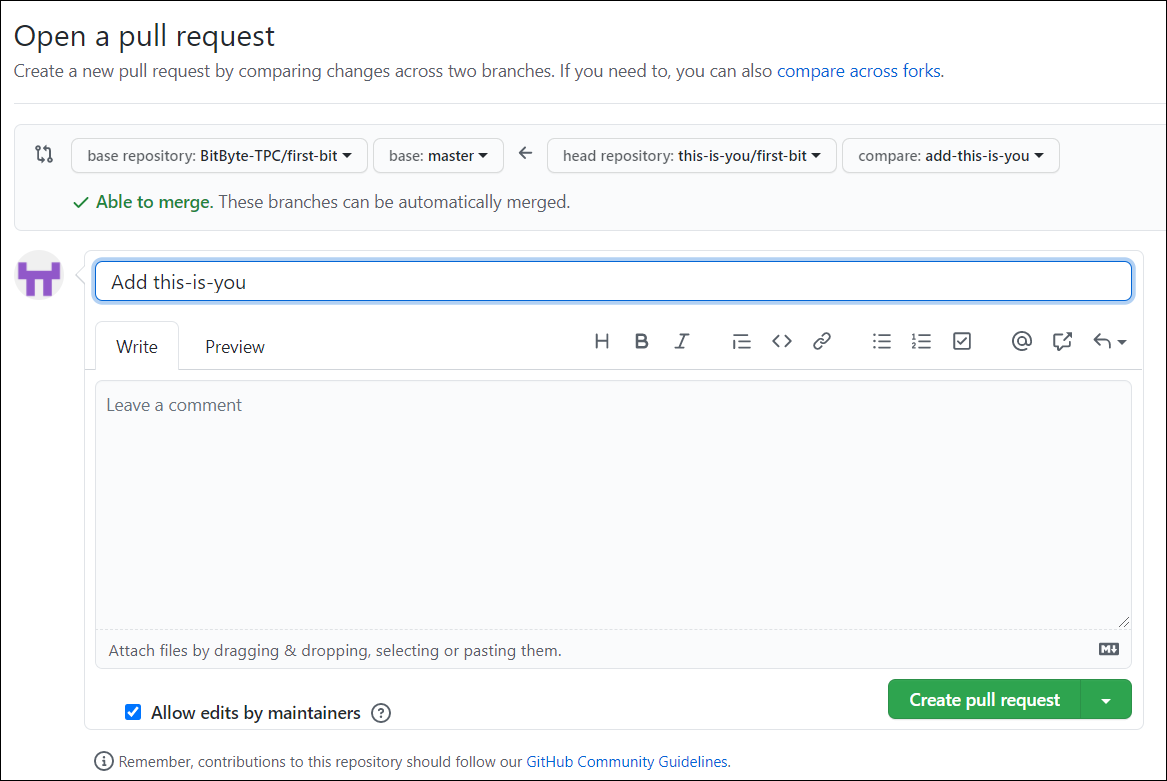Viewport: 1167px width, 781px height.
Task: Open the compare: add-this-is-you dropdown
Action: [950, 155]
